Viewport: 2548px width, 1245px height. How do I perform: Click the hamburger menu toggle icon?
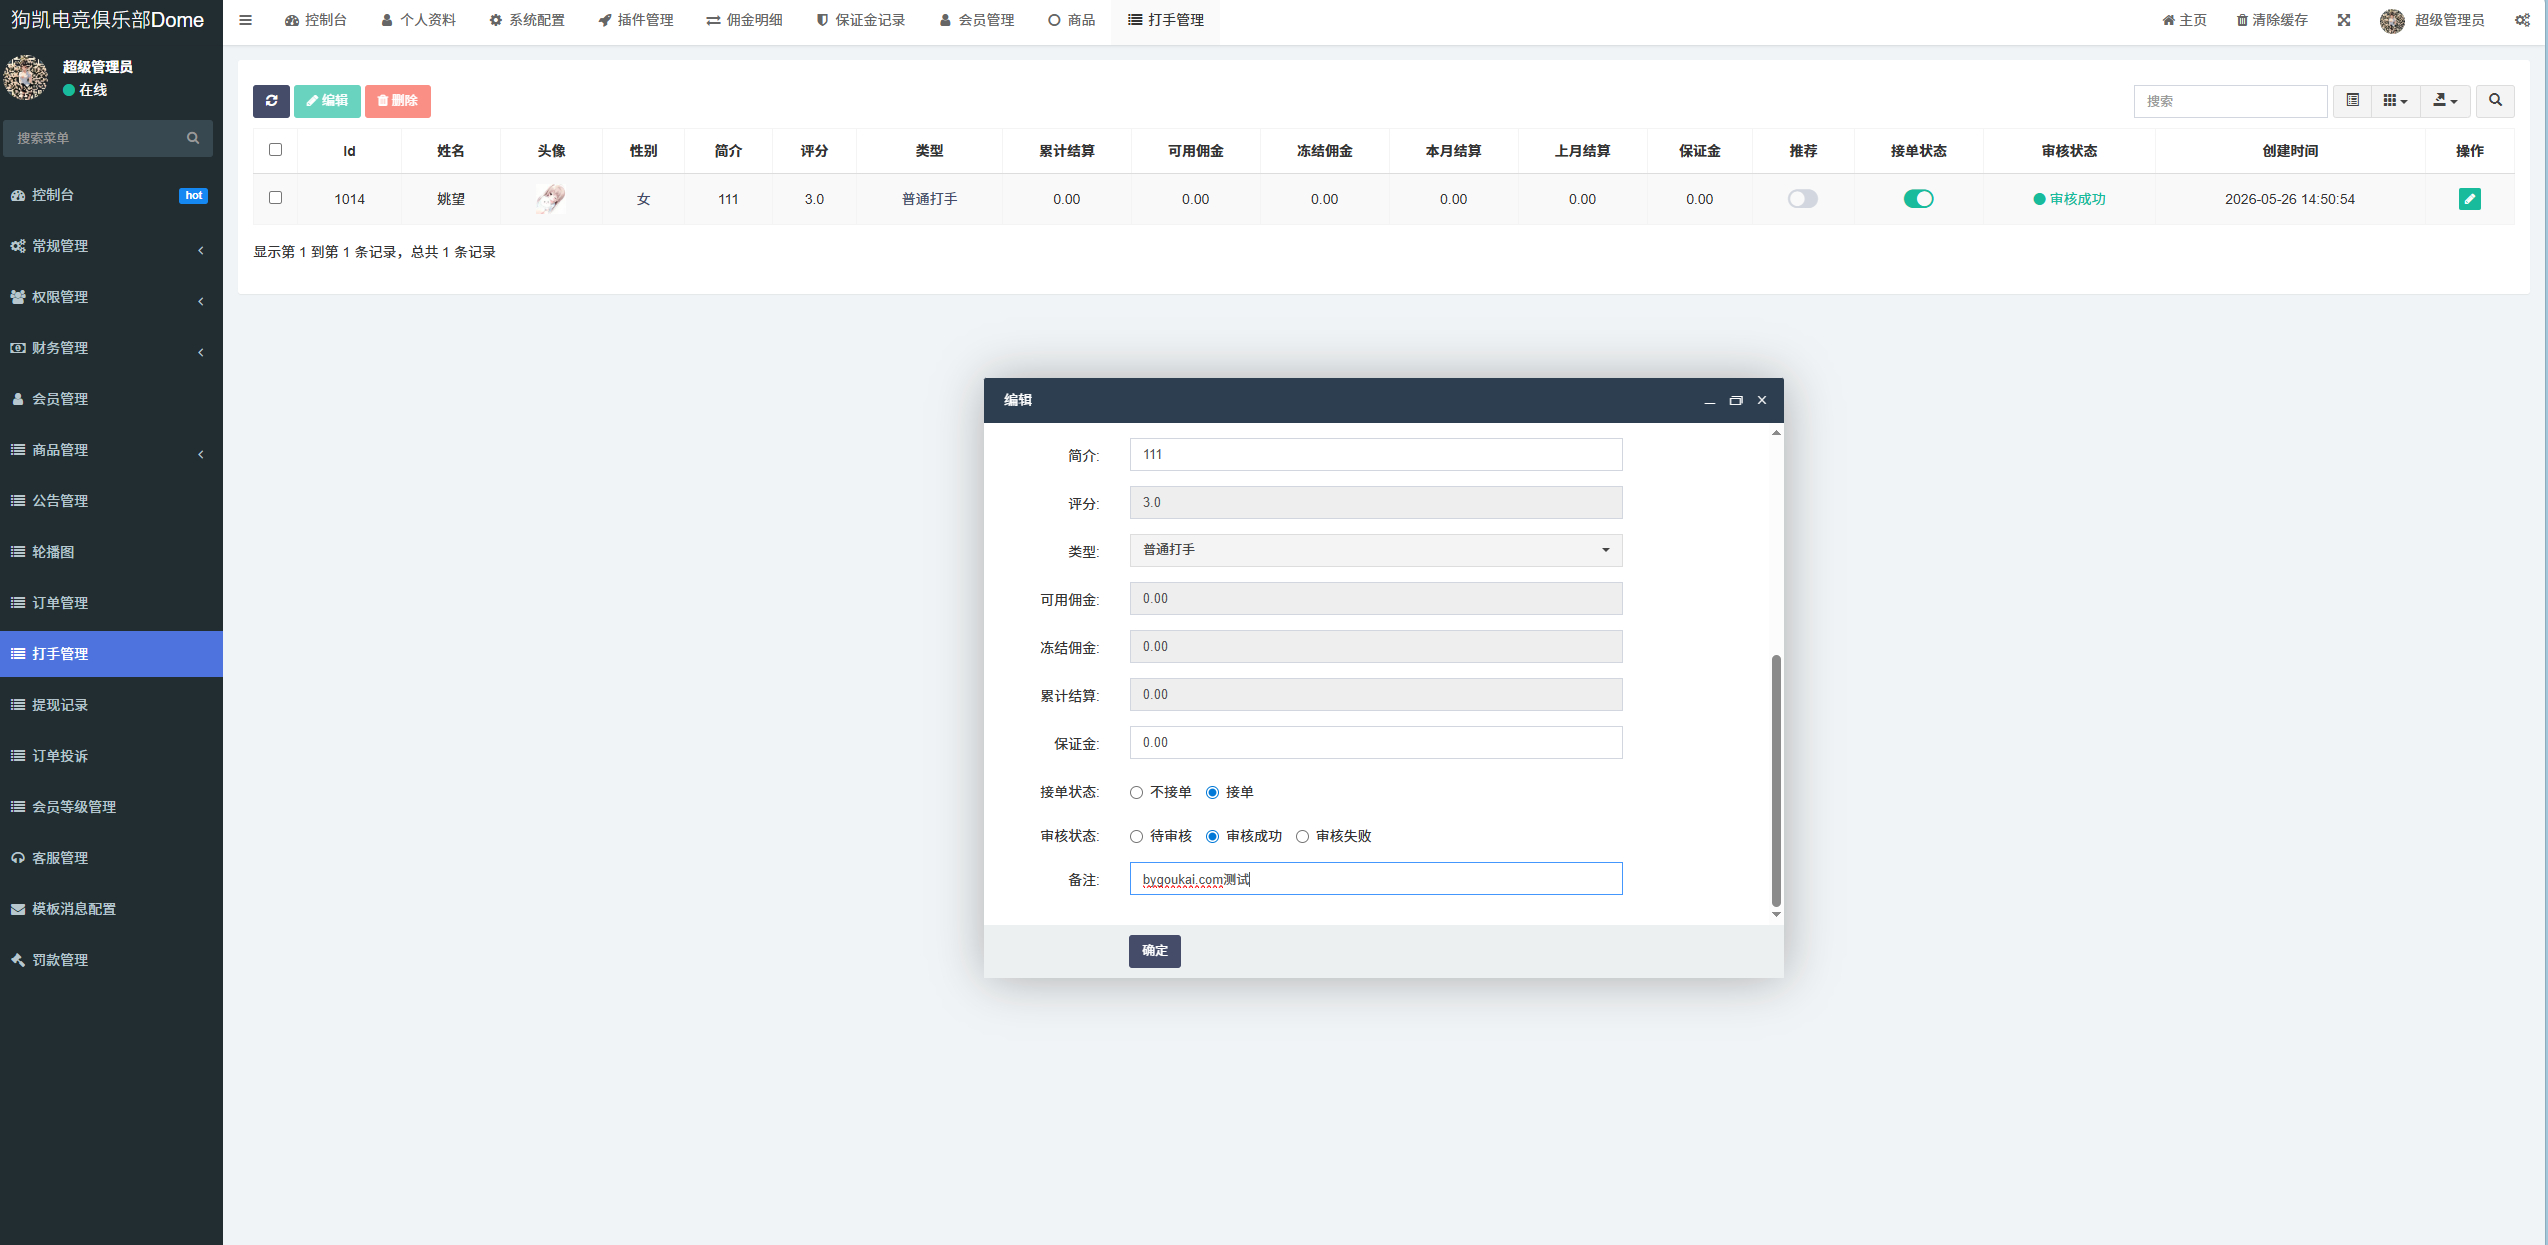(245, 20)
